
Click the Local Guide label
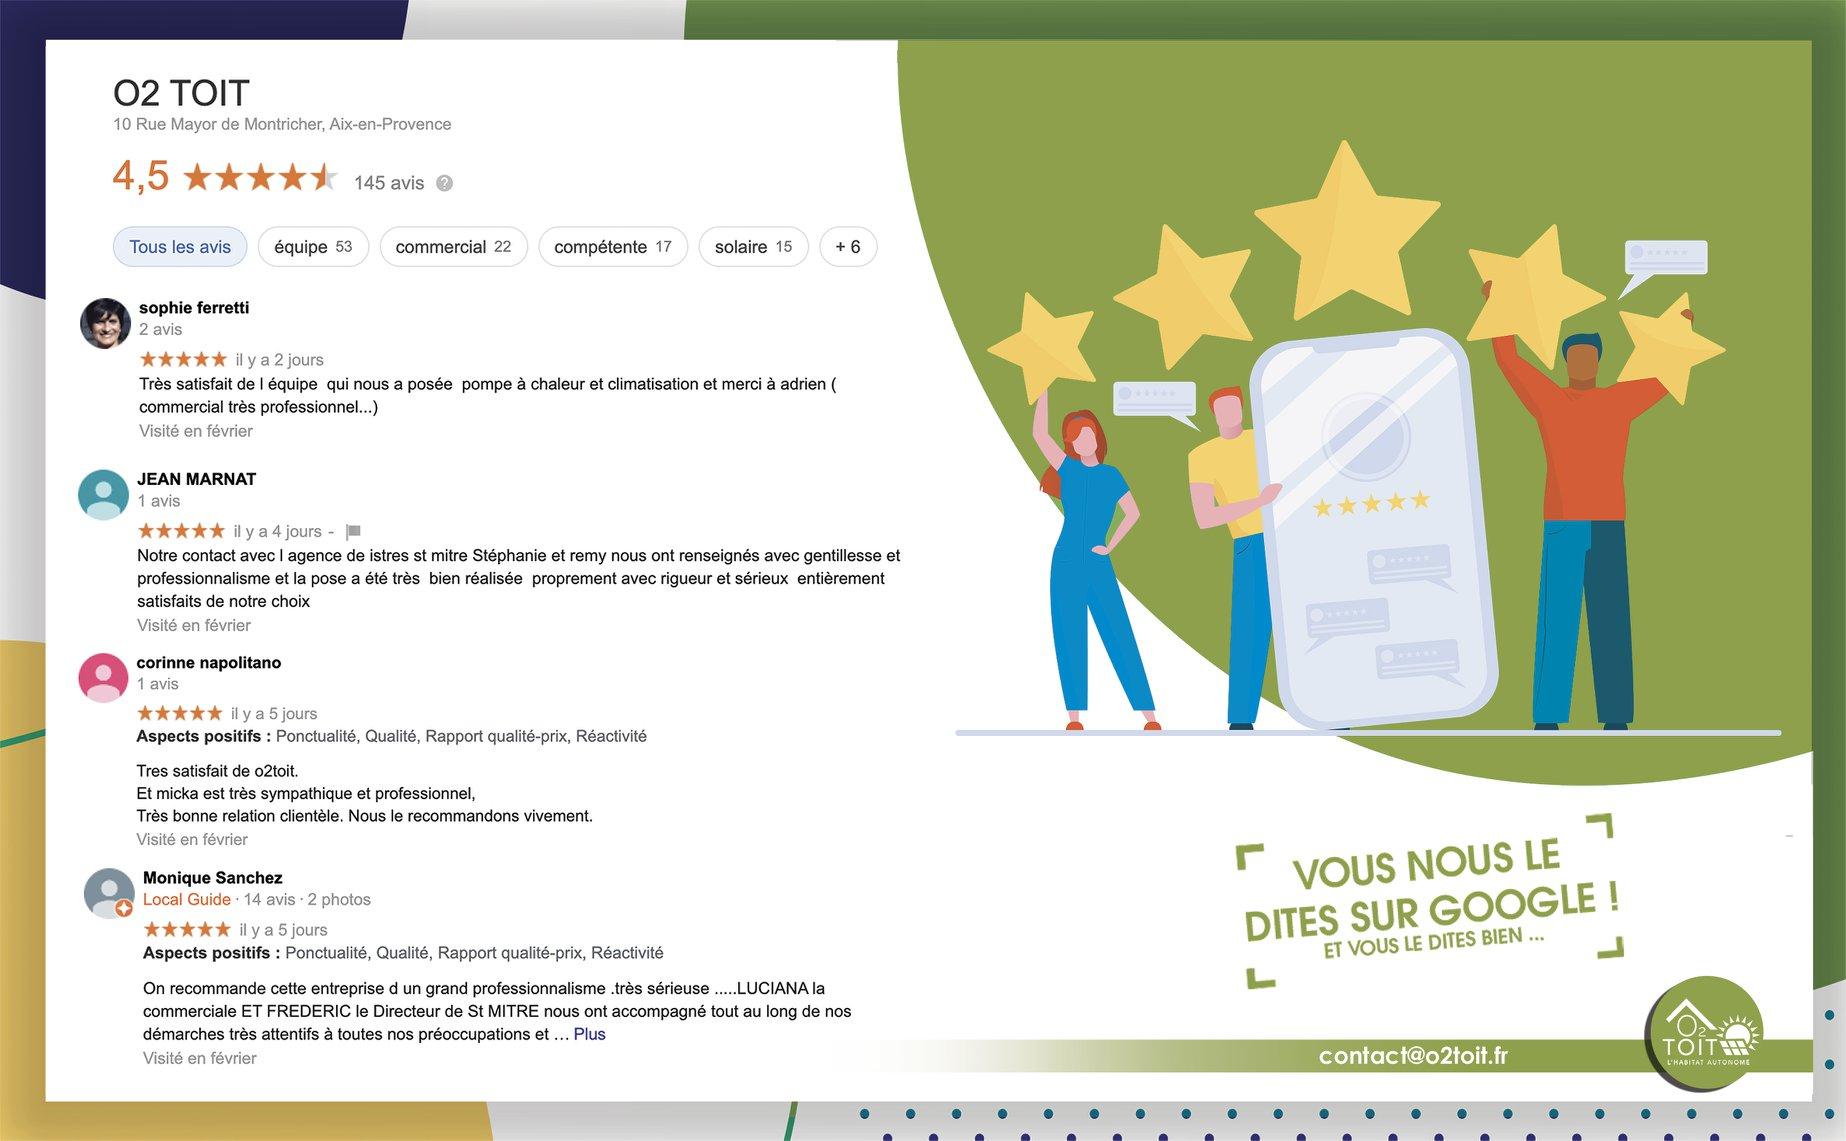click(x=187, y=899)
